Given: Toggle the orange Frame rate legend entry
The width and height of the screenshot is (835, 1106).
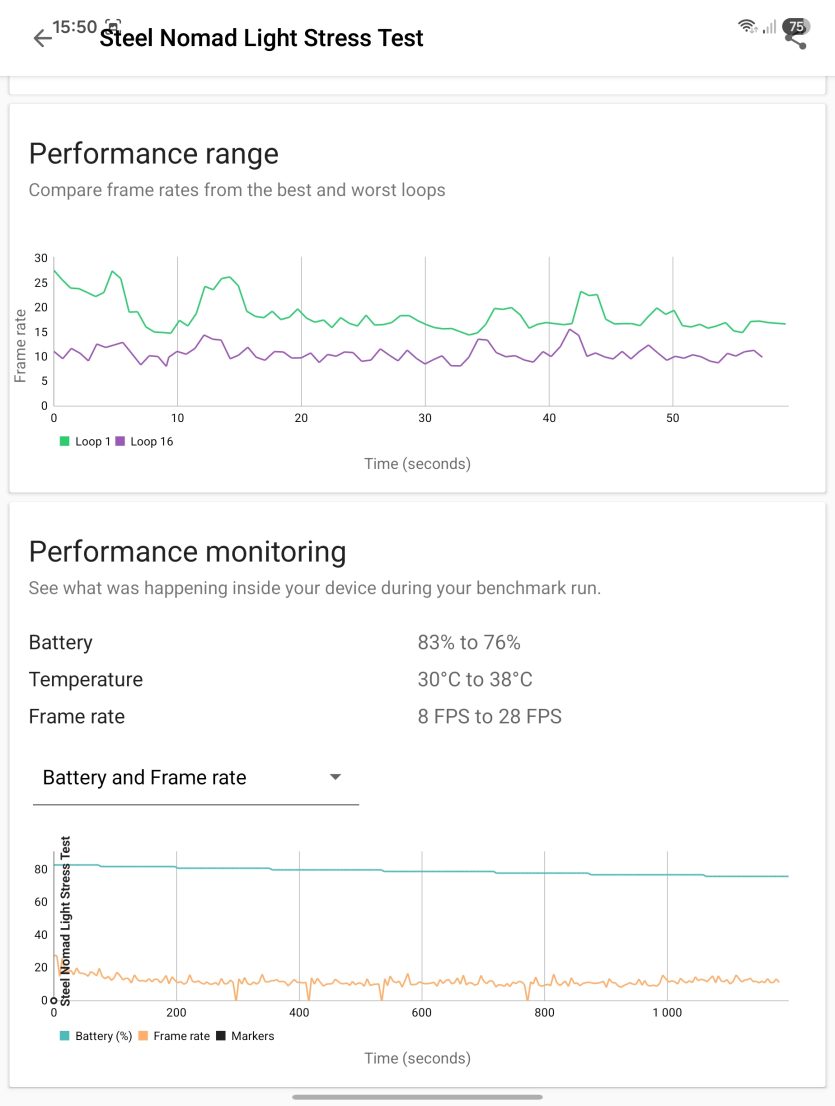Looking at the screenshot, I should point(174,1036).
